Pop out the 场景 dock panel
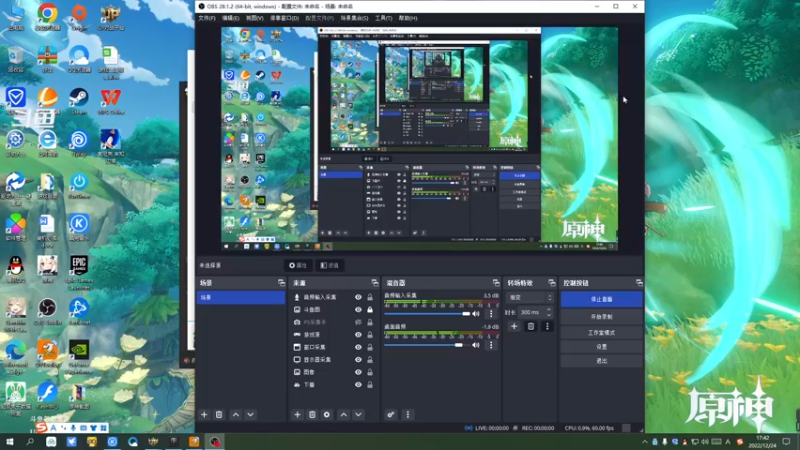 (281, 283)
